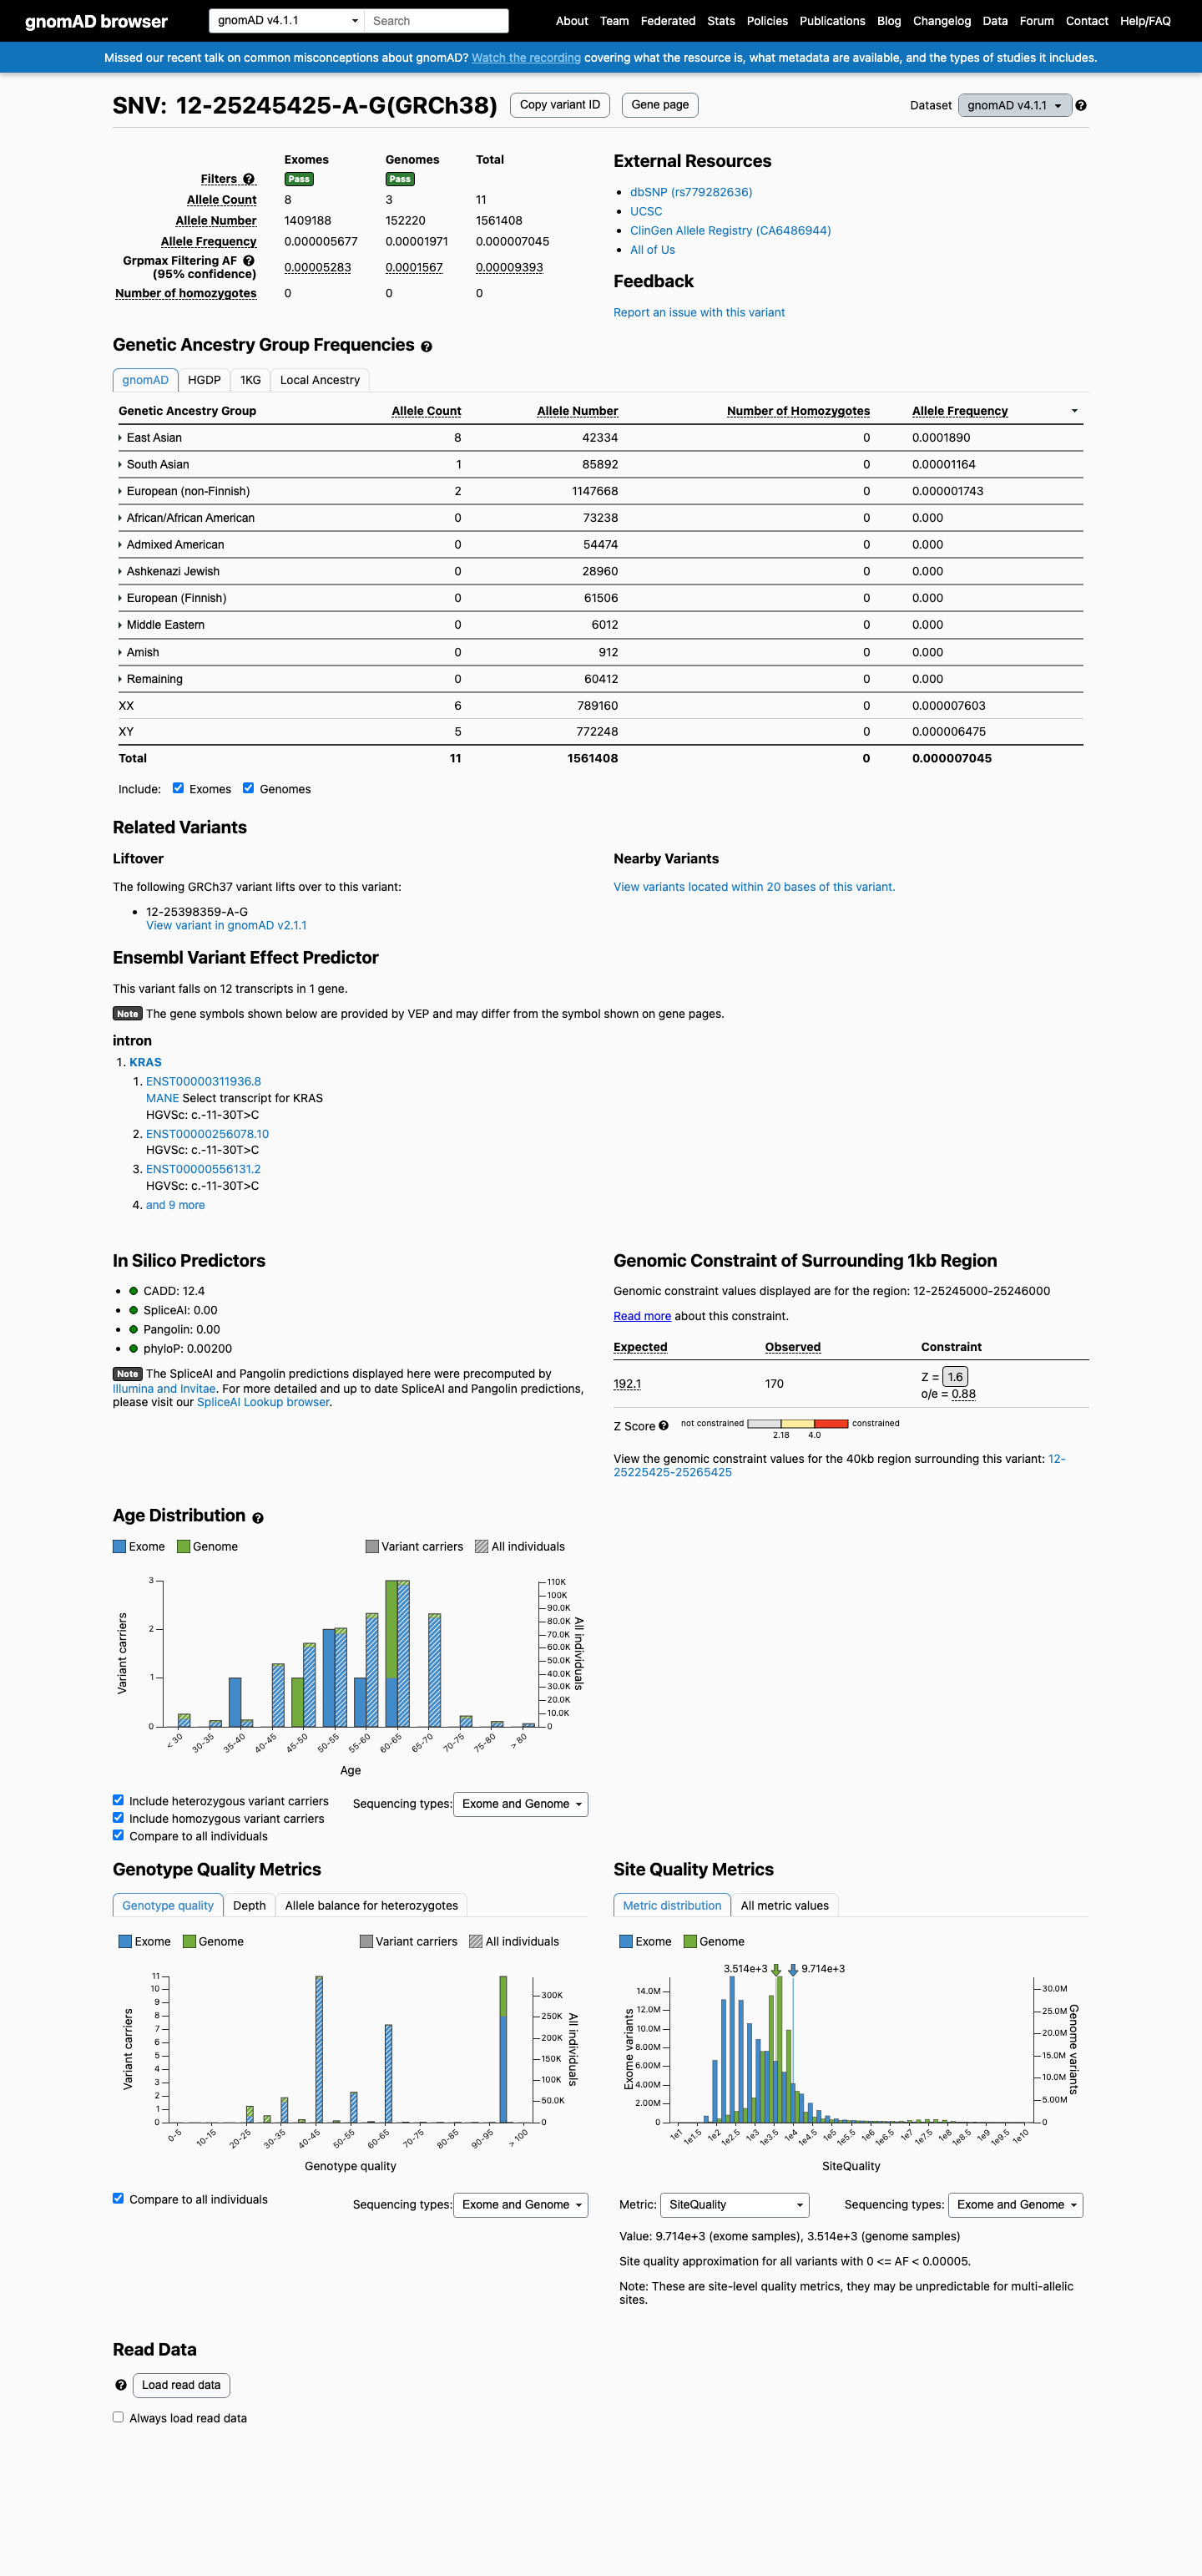
Task: Open ENST00000311936.8 transcript link
Action: (x=203, y=1081)
